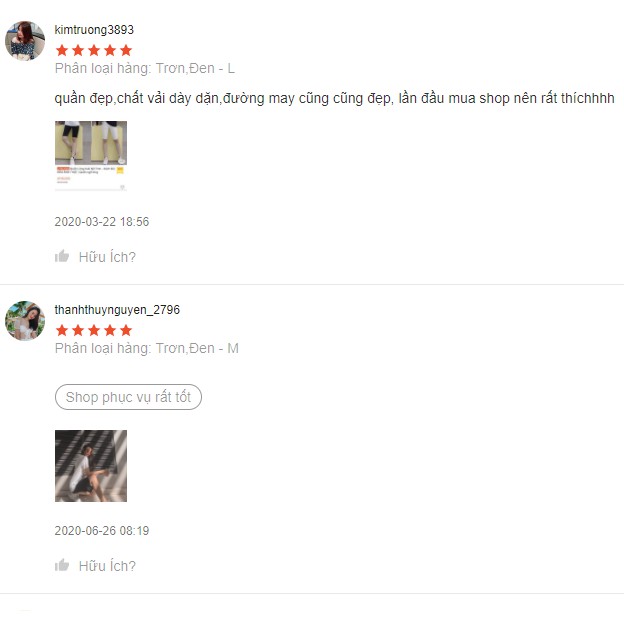Click thumbs-up icon under kimtruong3893's review
This screenshot has height=624, width=624.
62,256
